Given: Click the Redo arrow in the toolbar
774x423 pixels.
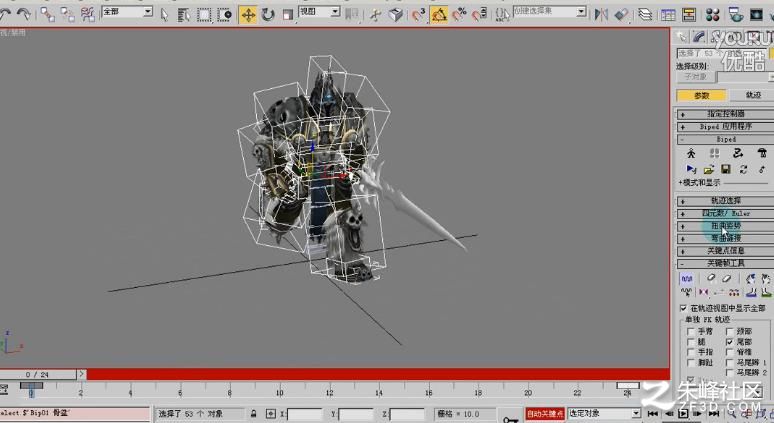Looking at the screenshot, I should point(23,14).
